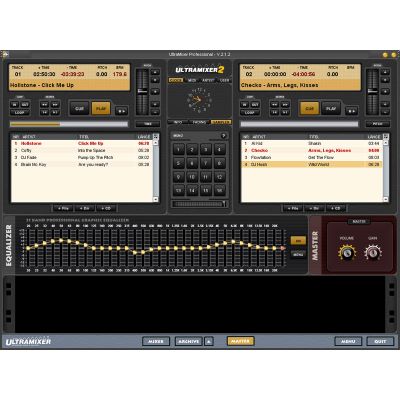Click the left deck pitch fader handle

pyautogui.click(x=142, y=91)
